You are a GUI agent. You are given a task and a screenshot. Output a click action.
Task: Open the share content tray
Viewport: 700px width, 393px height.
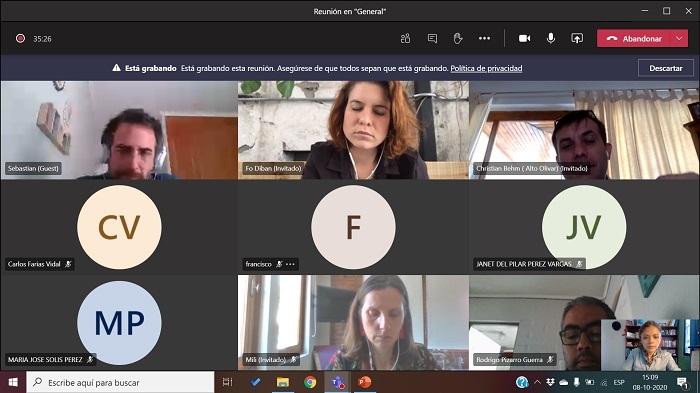(577, 38)
